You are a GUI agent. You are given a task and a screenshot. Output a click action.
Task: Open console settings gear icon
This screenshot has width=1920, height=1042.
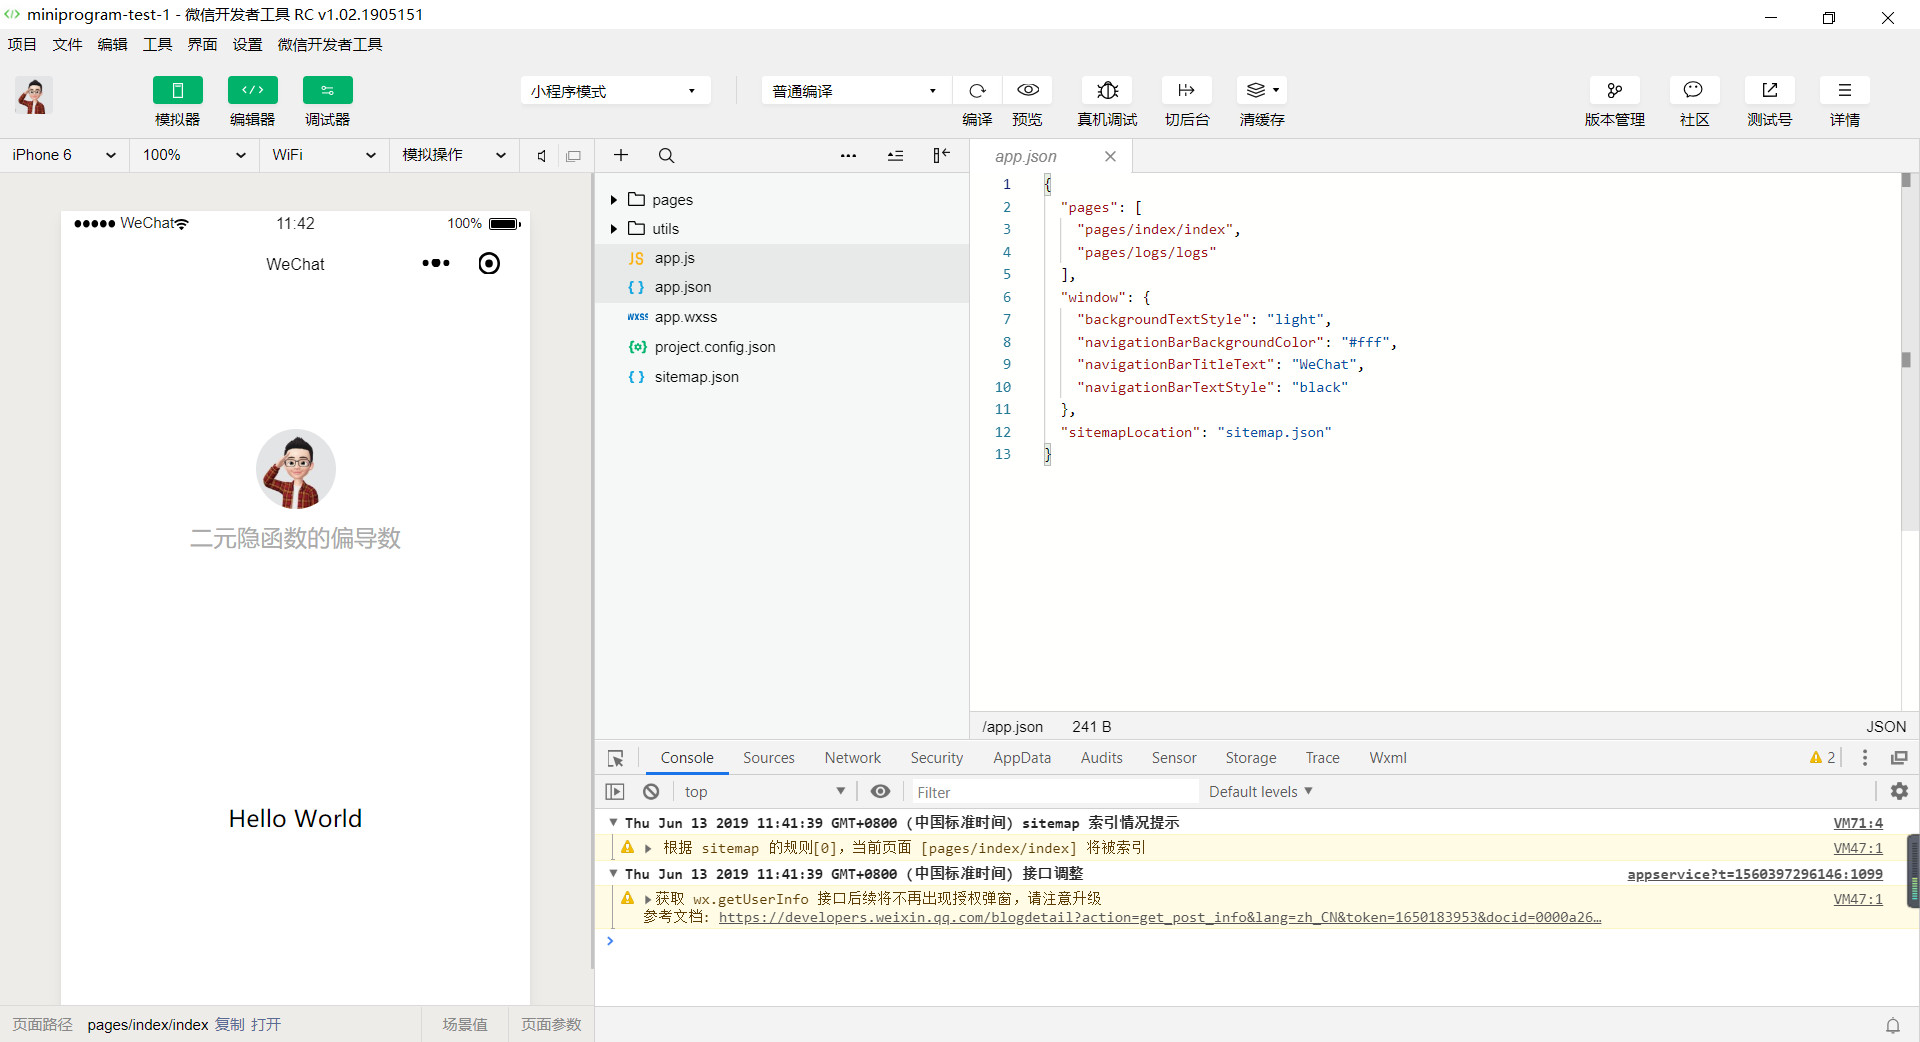tap(1899, 791)
